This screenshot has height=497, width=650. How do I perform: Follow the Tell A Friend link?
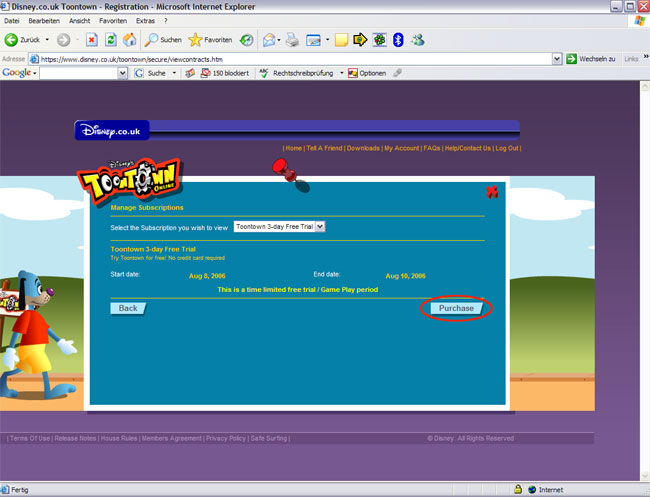(x=324, y=148)
